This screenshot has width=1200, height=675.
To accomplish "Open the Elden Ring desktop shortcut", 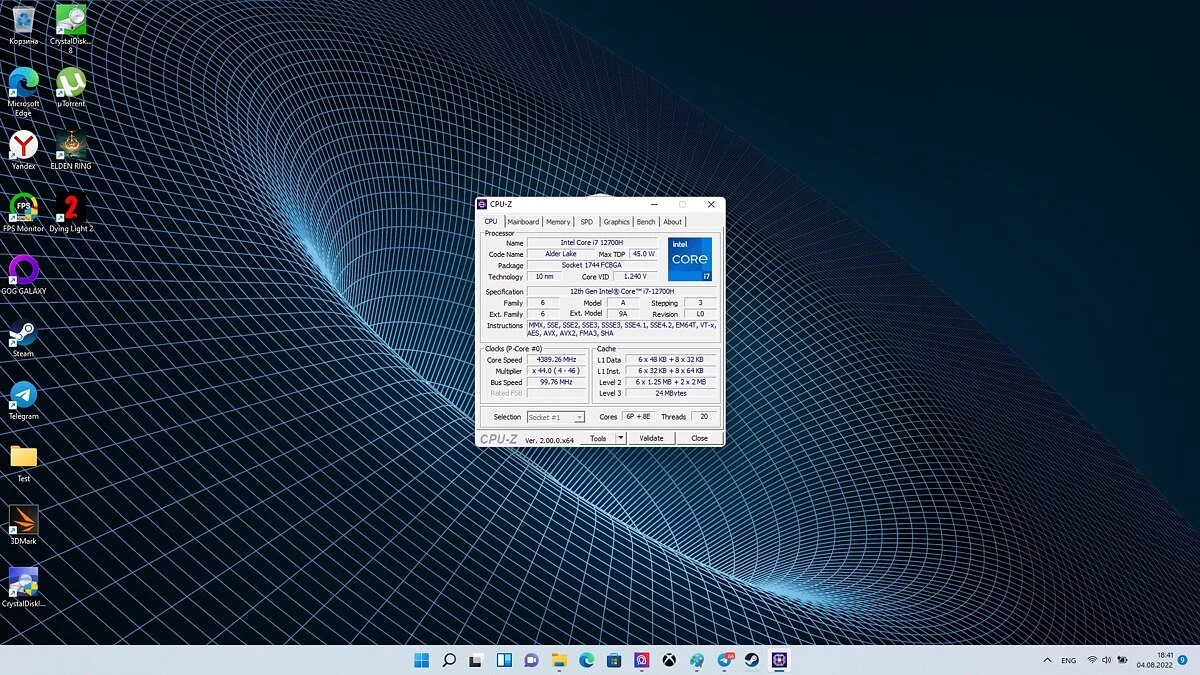I will 70,146.
